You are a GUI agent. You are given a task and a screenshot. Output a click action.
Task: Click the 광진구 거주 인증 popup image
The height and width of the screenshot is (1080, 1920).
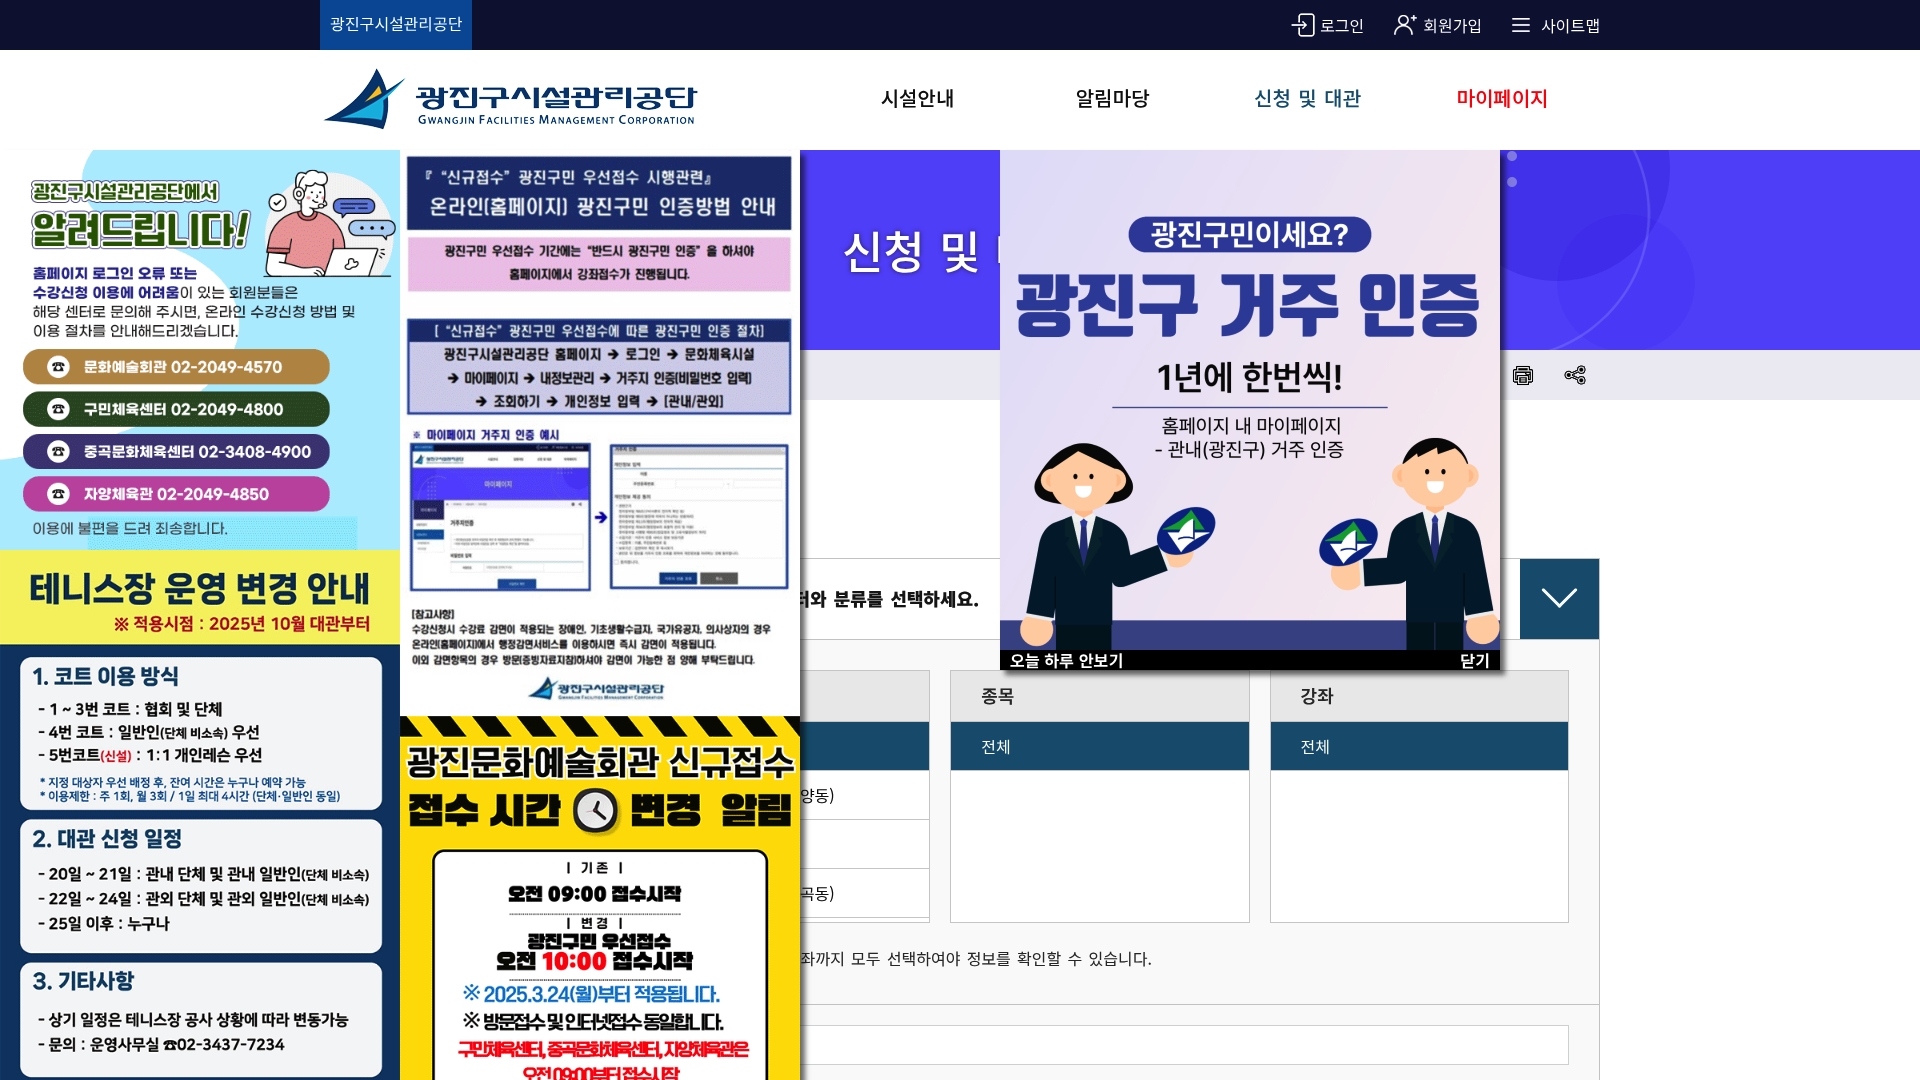(1250, 400)
